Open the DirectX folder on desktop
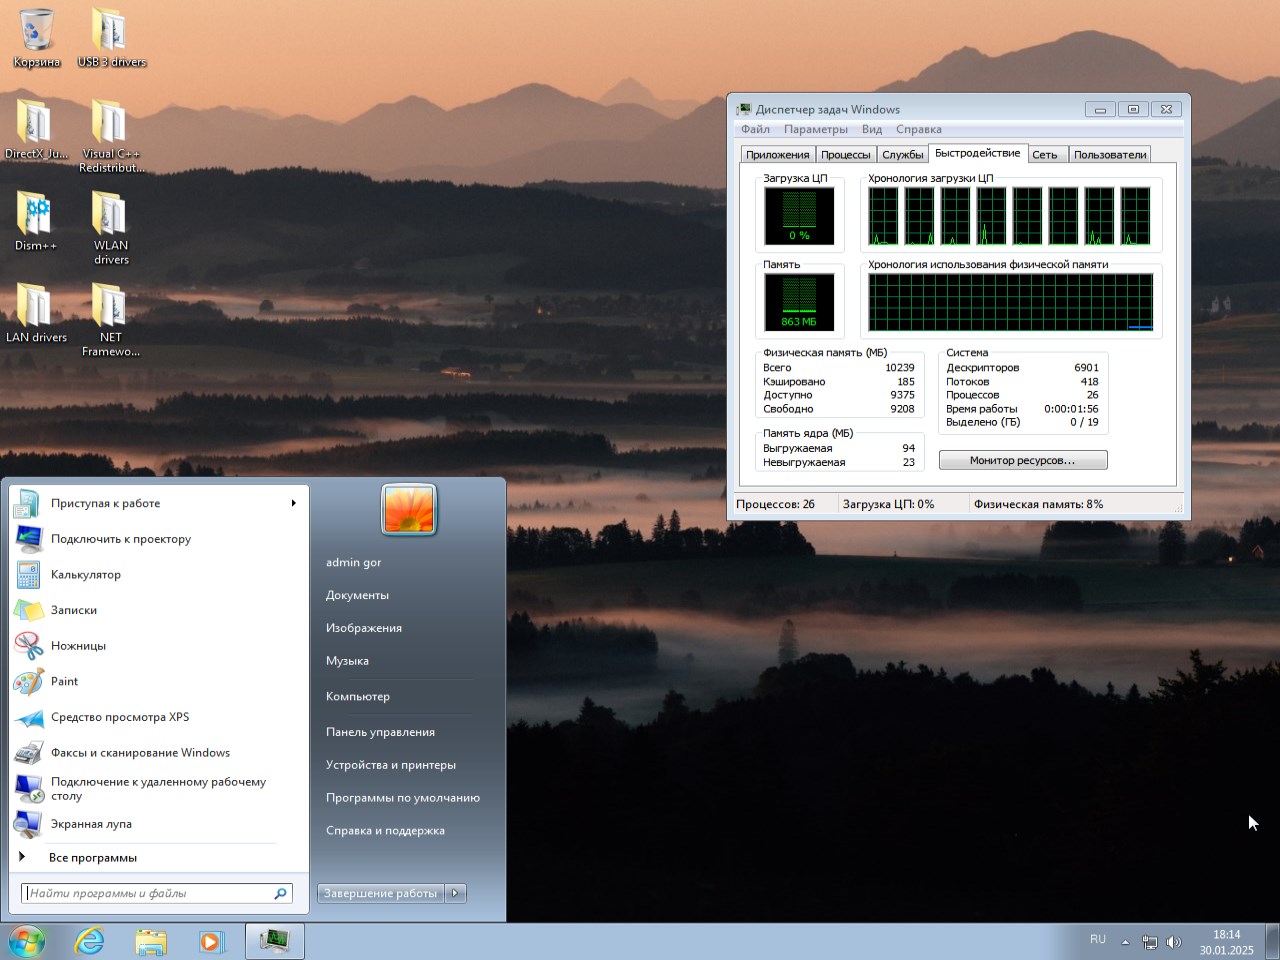Screen dimensions: 1280x960 (35, 124)
